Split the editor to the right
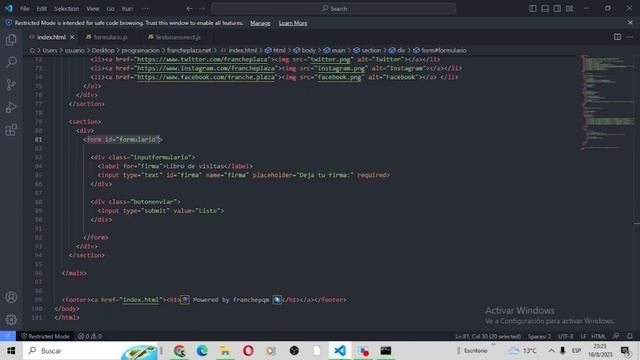Screen dimensions: 640x360 click(617, 37)
